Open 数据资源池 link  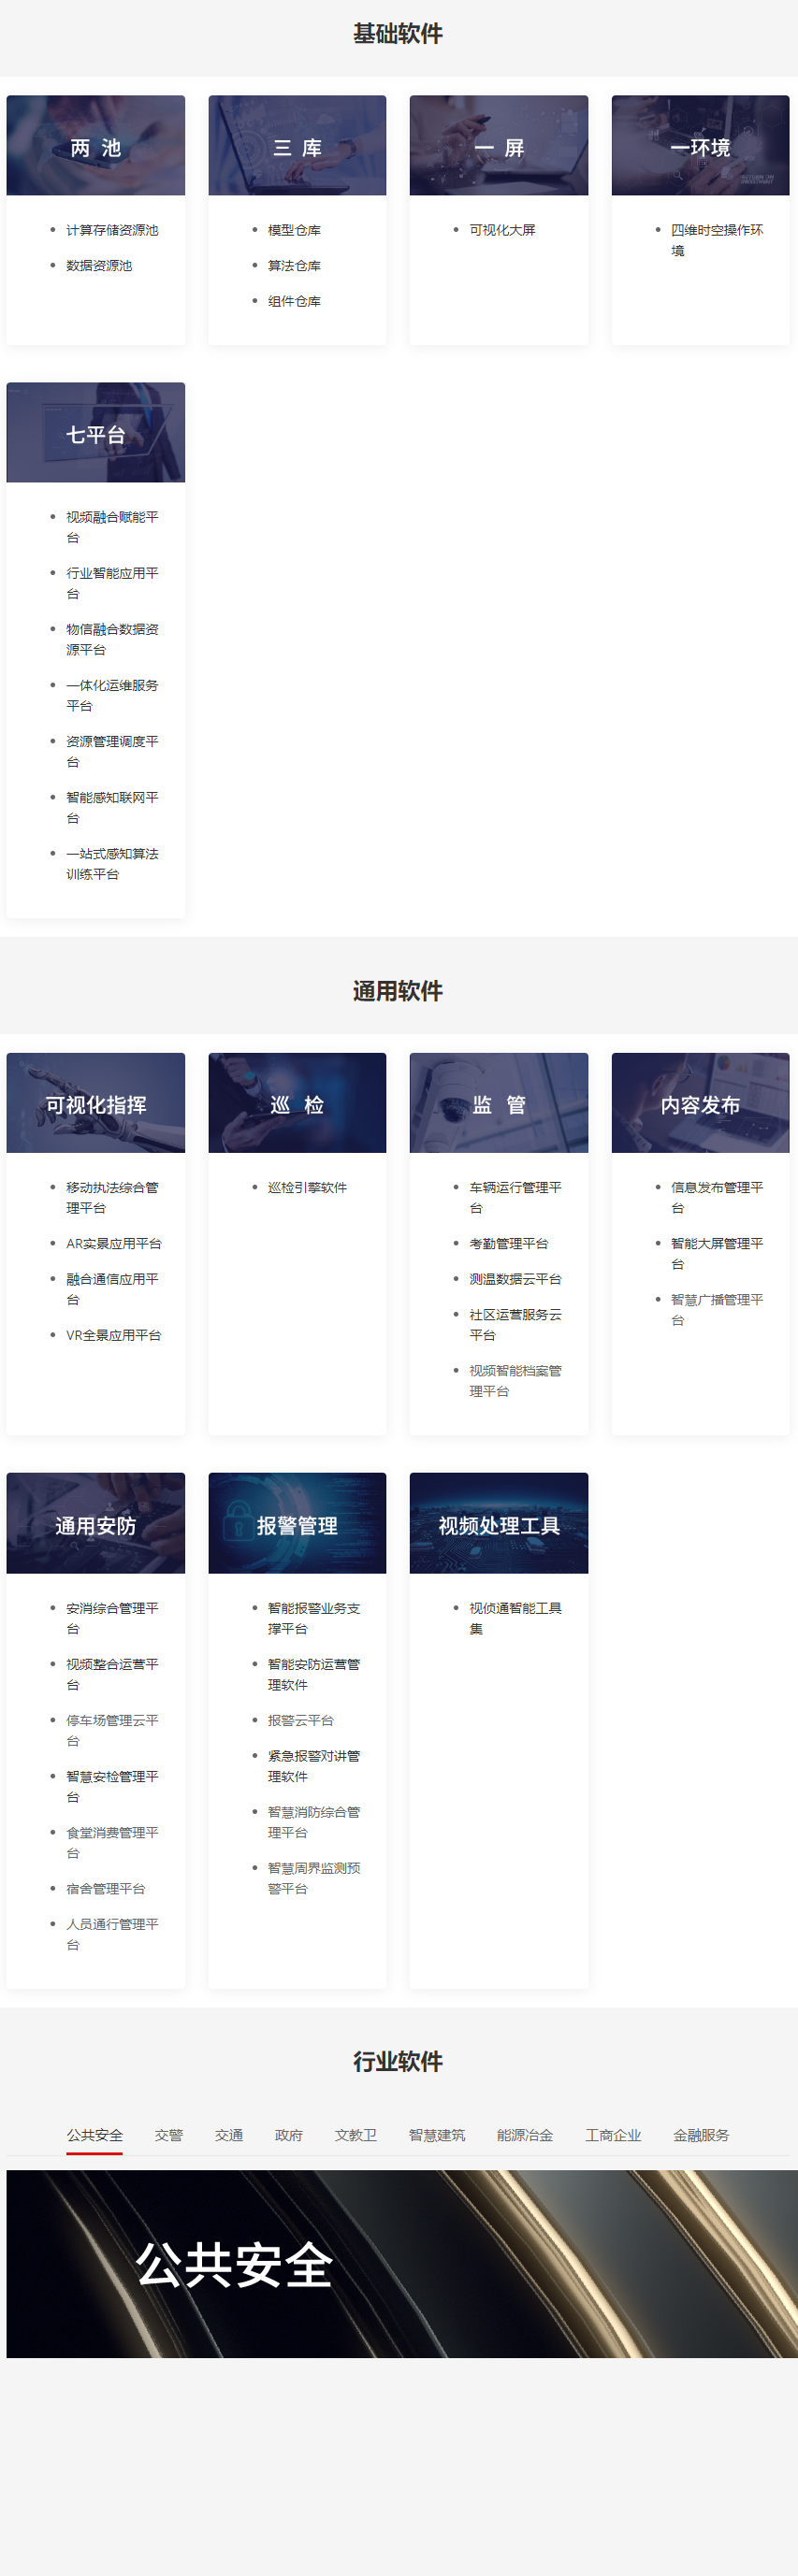pos(99,265)
